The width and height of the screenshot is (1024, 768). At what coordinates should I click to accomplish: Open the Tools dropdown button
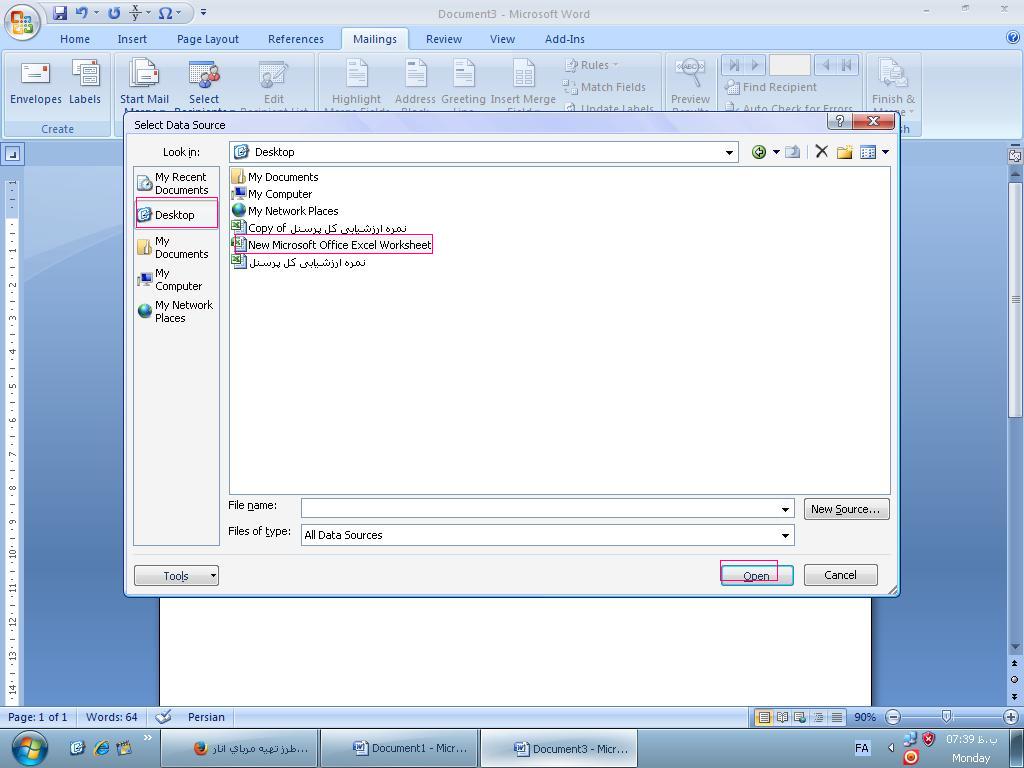176,575
